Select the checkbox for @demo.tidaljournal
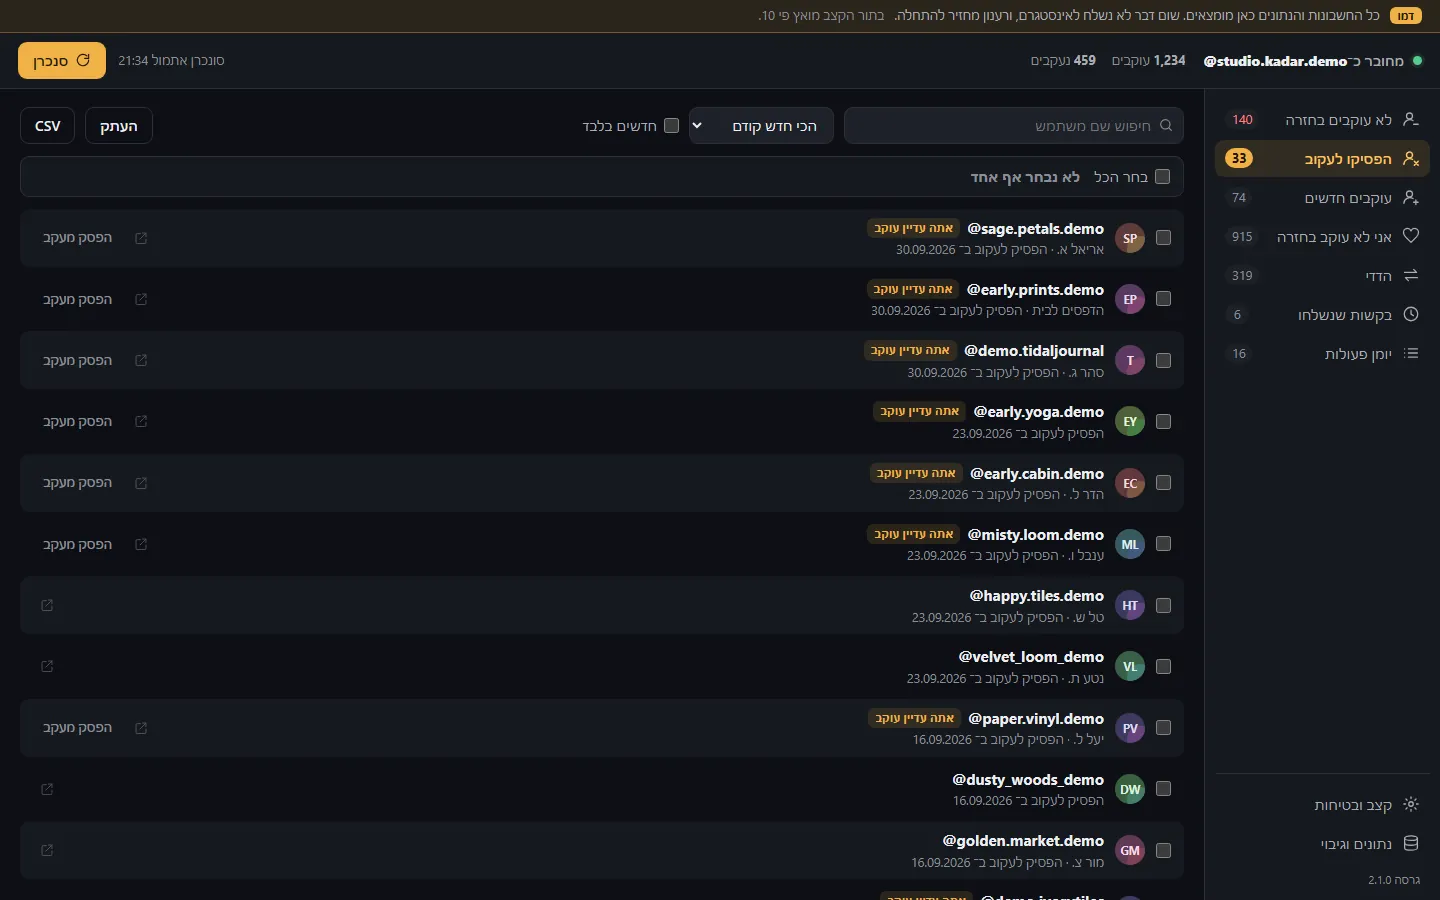This screenshot has height=900, width=1440. tap(1163, 360)
